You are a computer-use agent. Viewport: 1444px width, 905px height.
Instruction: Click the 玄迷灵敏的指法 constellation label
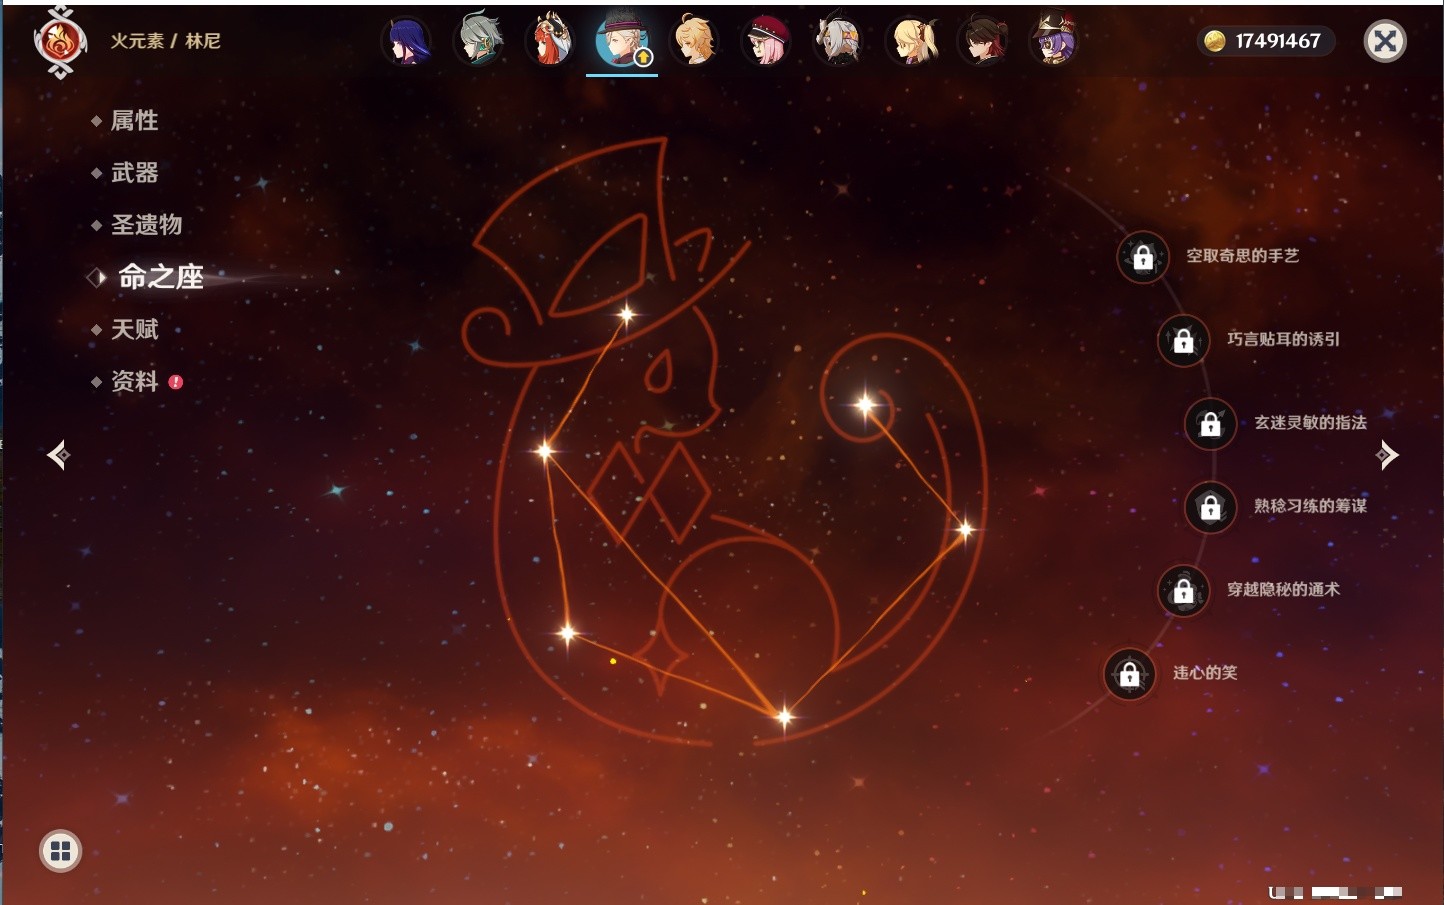click(x=1310, y=422)
